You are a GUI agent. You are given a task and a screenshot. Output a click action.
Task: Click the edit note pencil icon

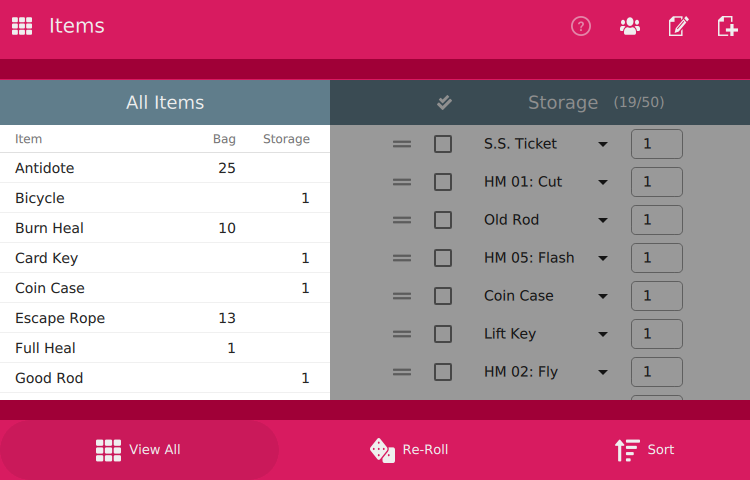pyautogui.click(x=678, y=26)
